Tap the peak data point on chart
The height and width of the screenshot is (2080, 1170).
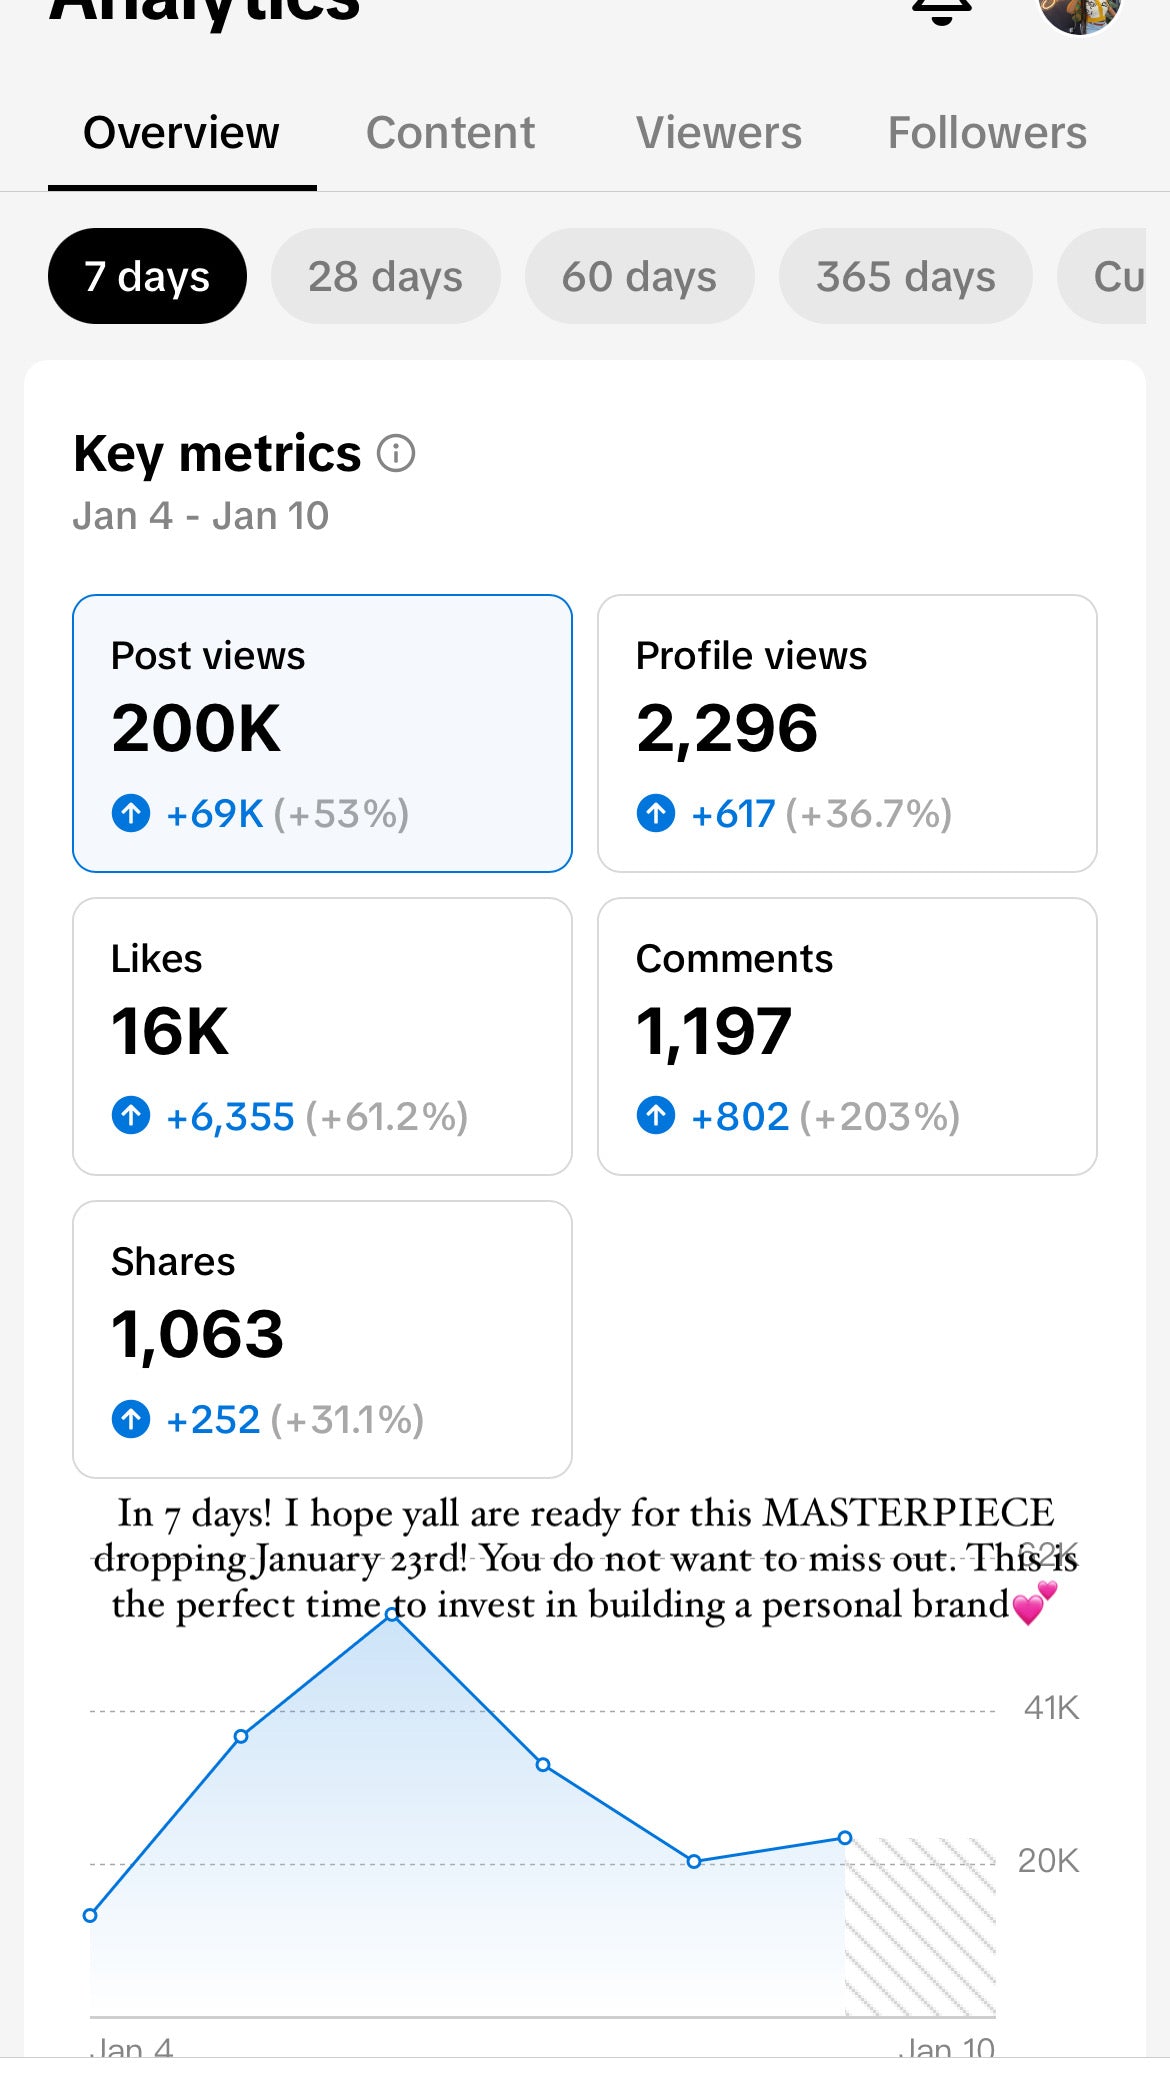[392, 1615]
